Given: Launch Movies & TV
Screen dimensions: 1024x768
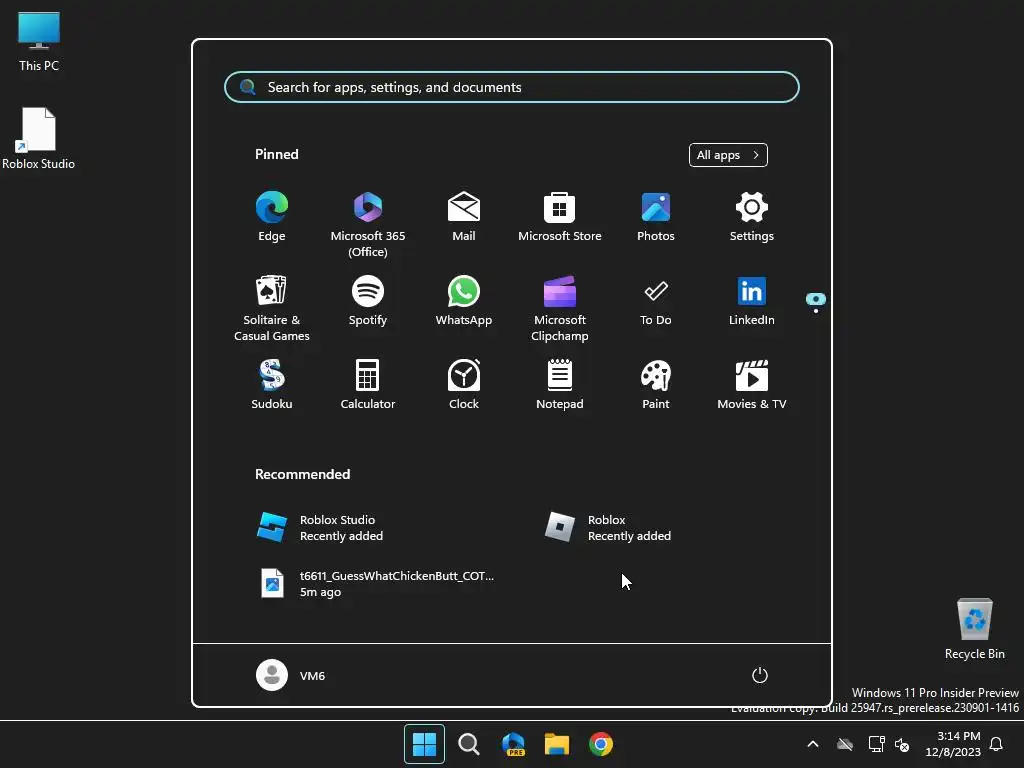Looking at the screenshot, I should click(x=752, y=385).
